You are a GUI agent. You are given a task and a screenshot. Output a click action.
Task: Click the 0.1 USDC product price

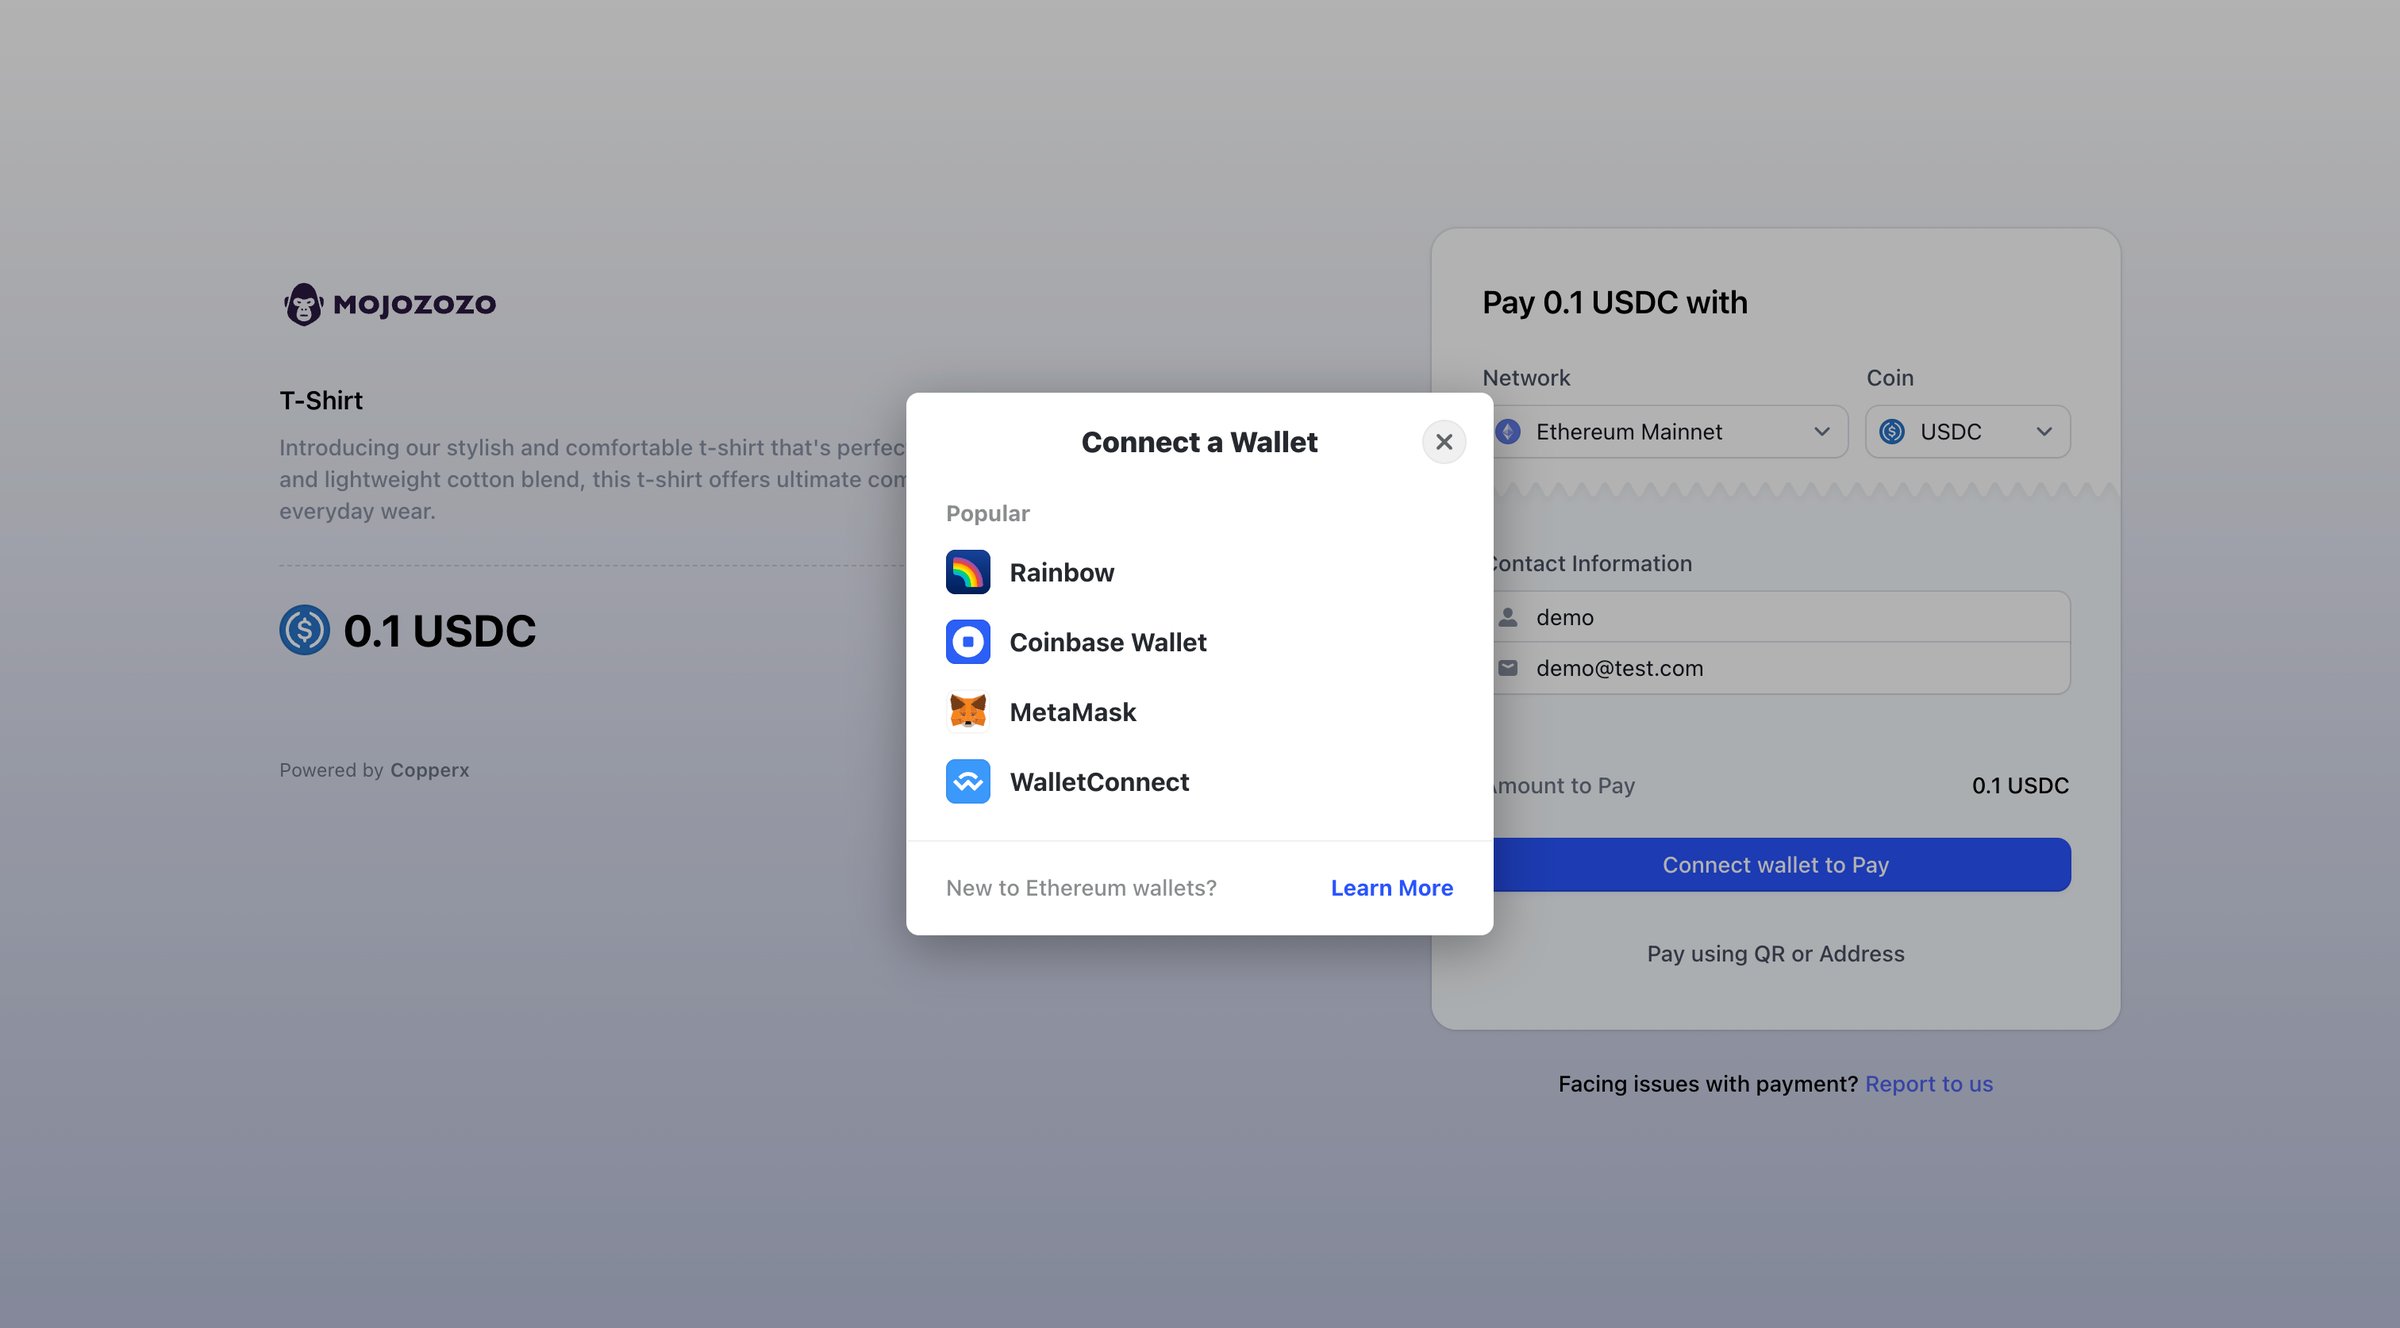tap(439, 630)
